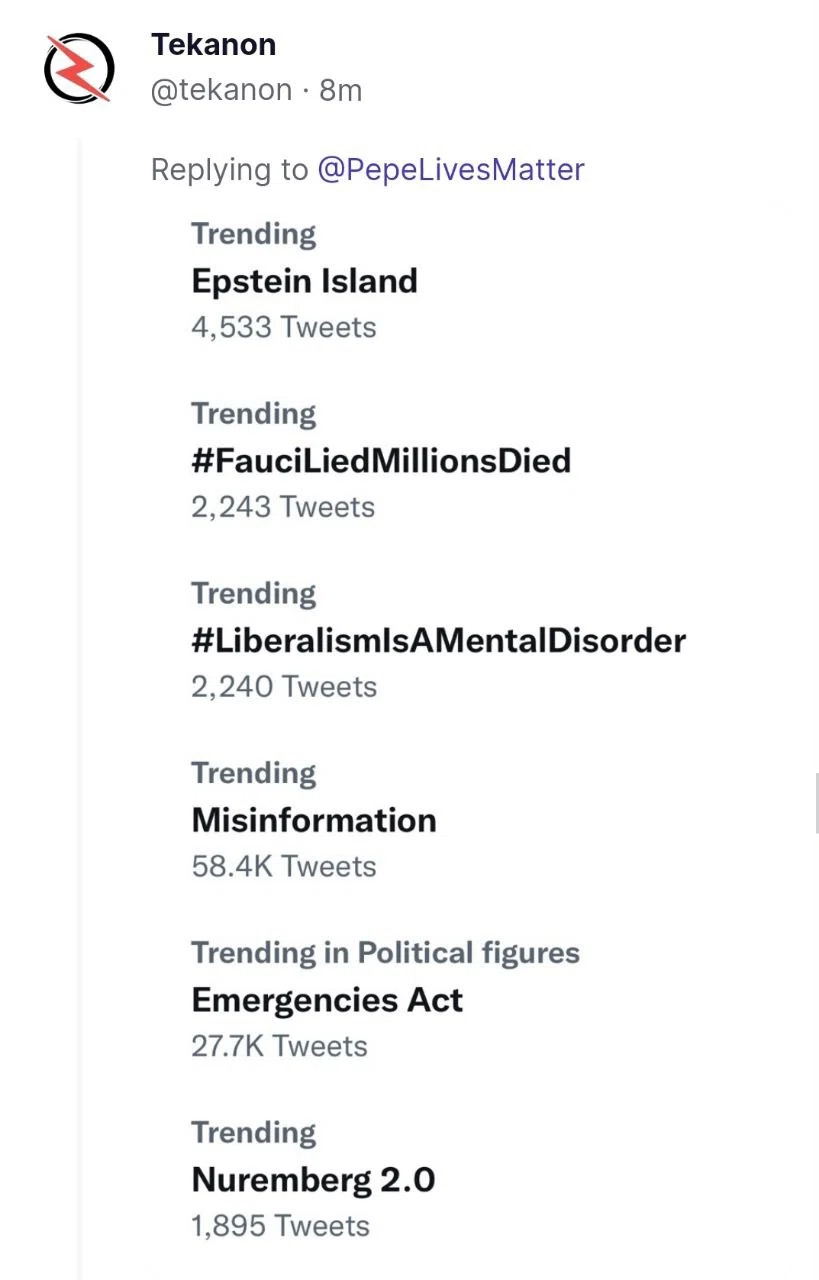Click the Misinformation trending topic
The image size is (819, 1280).
click(x=314, y=820)
